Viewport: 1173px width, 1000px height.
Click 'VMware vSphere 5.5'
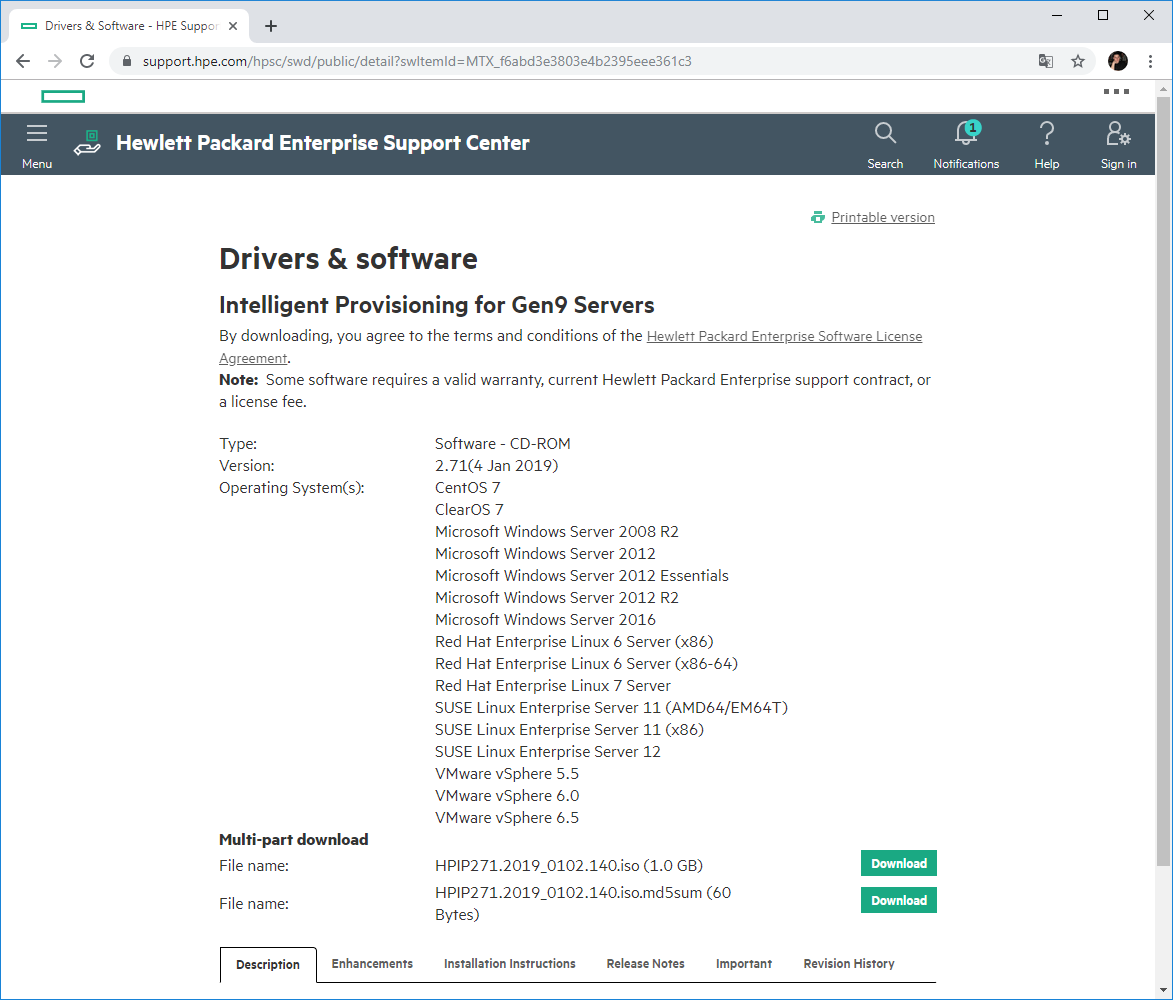tap(507, 774)
